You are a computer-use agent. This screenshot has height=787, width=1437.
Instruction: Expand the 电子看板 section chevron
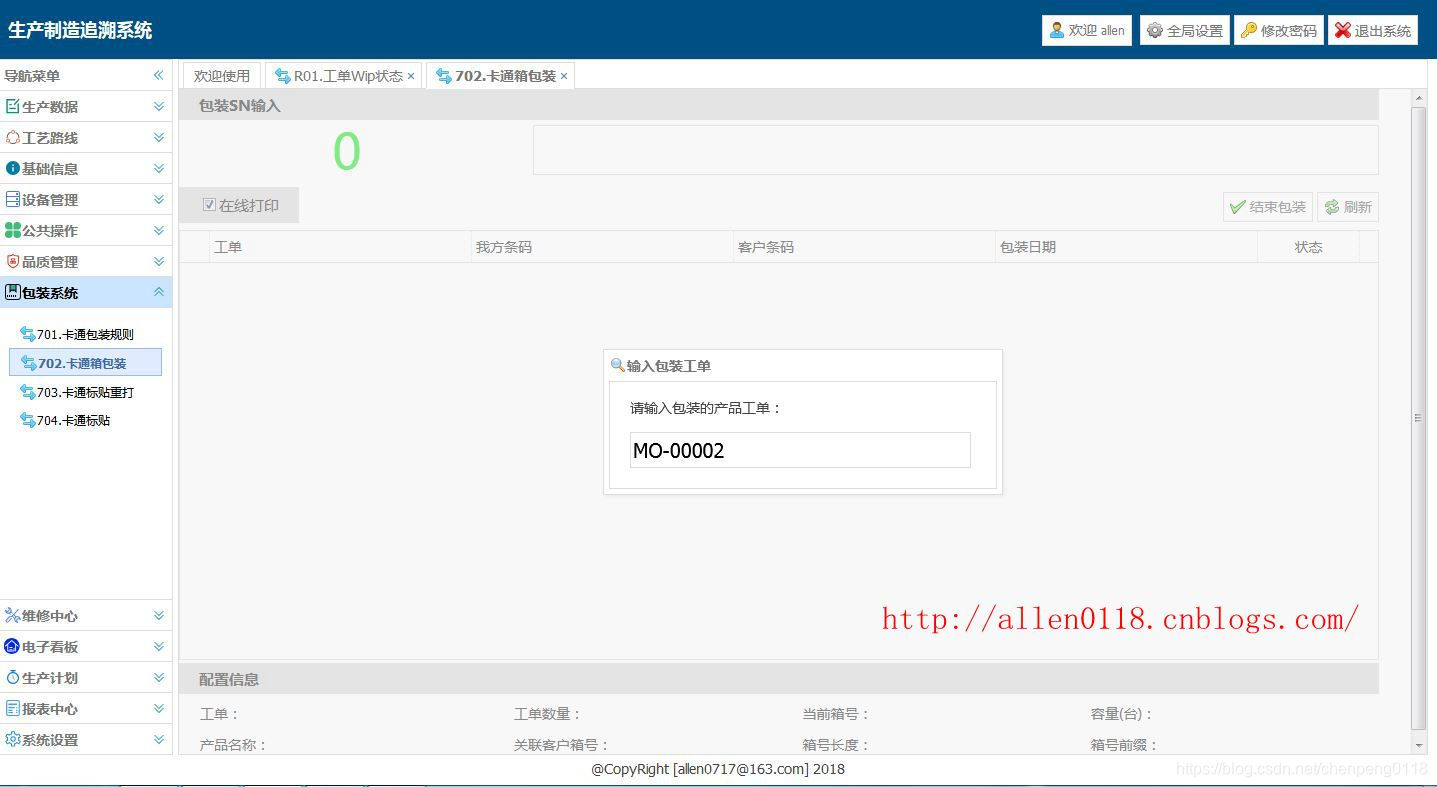pyautogui.click(x=158, y=646)
